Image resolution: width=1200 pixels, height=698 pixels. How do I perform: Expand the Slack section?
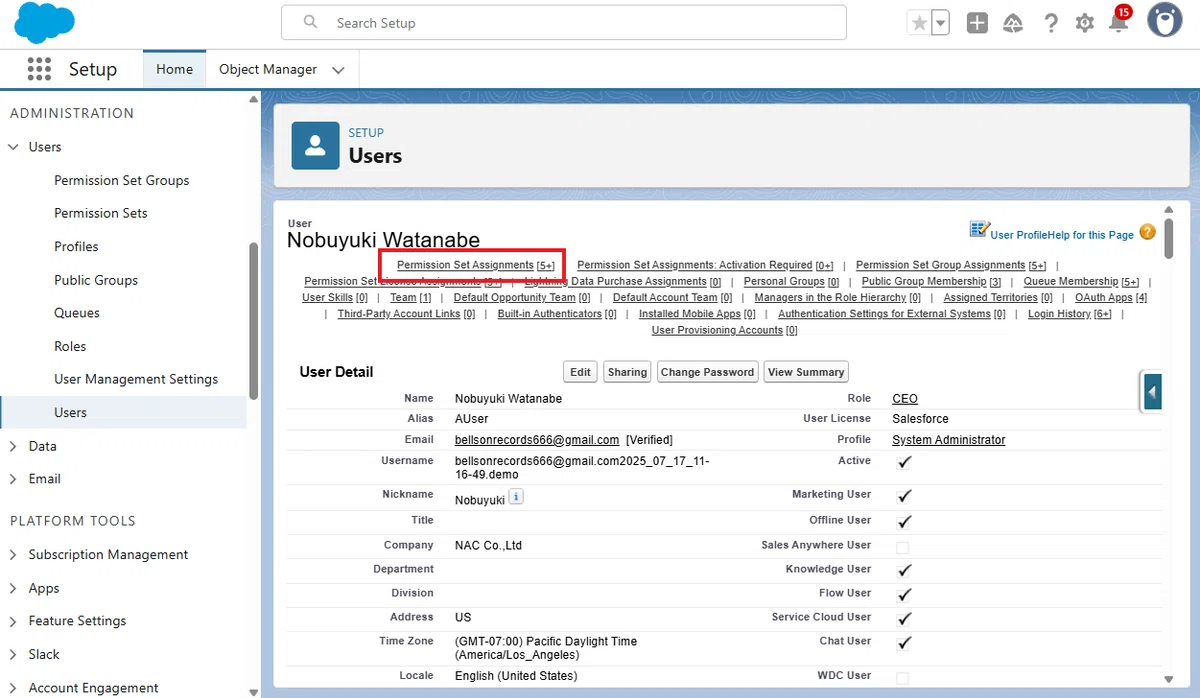[13, 654]
